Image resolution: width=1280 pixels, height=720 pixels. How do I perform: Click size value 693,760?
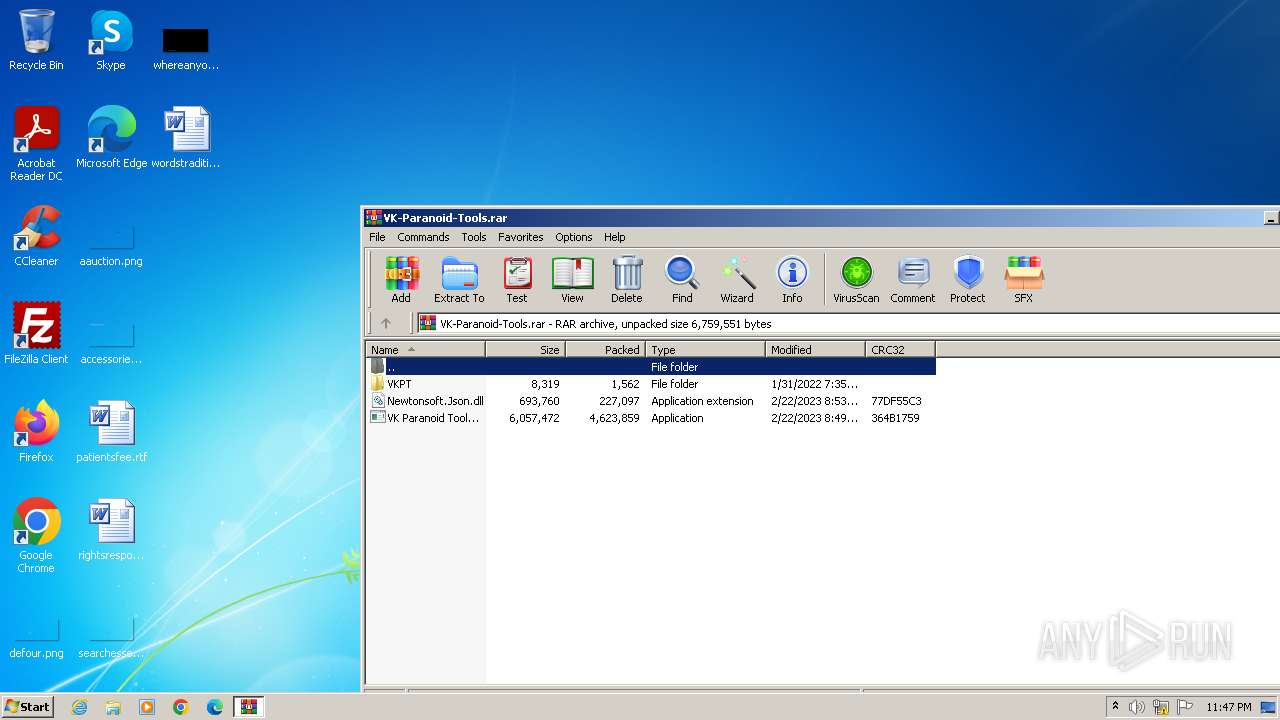click(539, 401)
